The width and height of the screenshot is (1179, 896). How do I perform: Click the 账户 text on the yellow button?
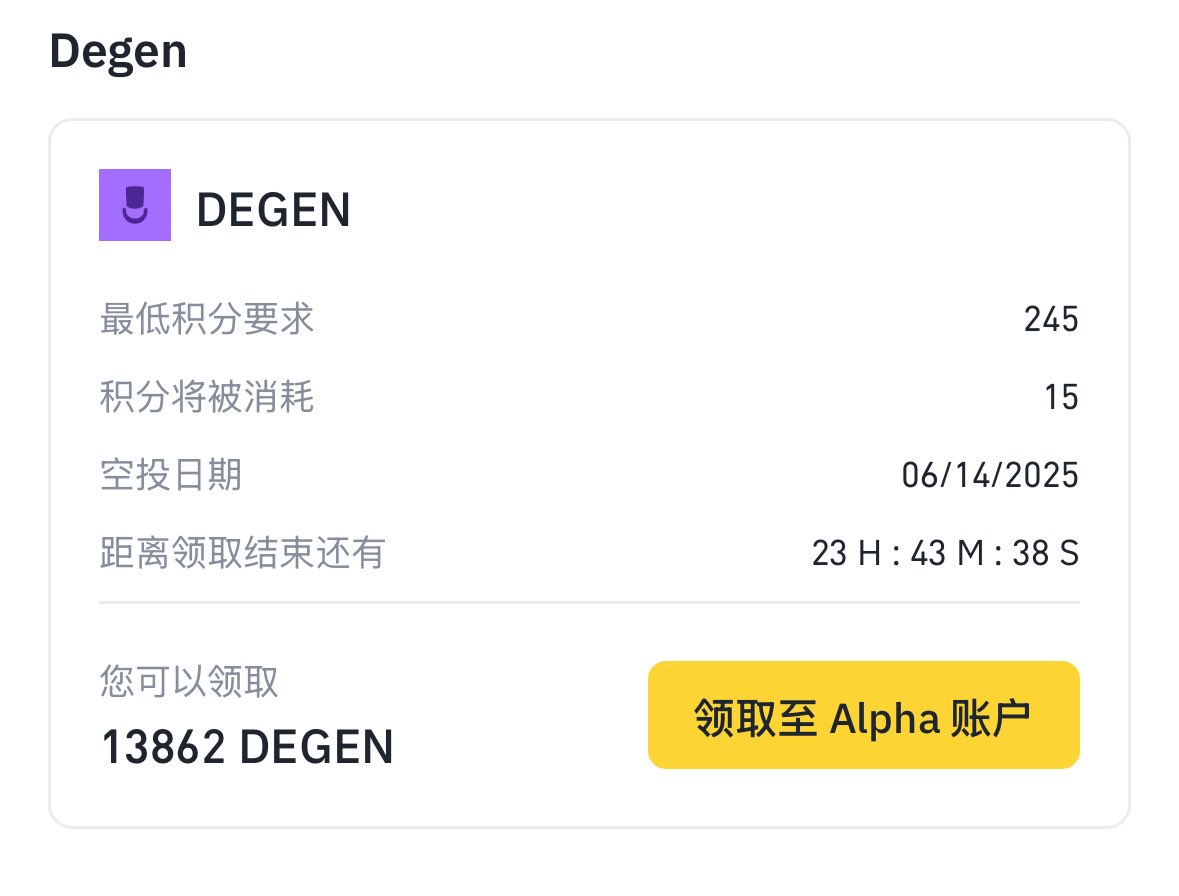pyautogui.click(x=990, y=718)
